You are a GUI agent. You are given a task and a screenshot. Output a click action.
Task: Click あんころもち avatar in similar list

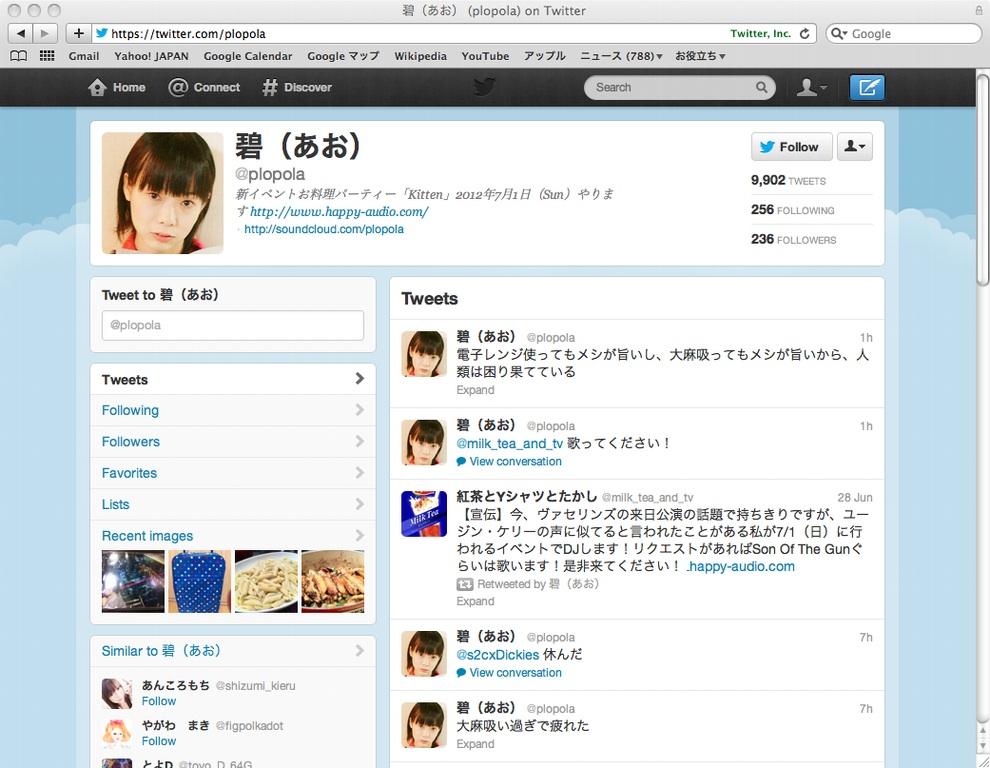[117, 693]
